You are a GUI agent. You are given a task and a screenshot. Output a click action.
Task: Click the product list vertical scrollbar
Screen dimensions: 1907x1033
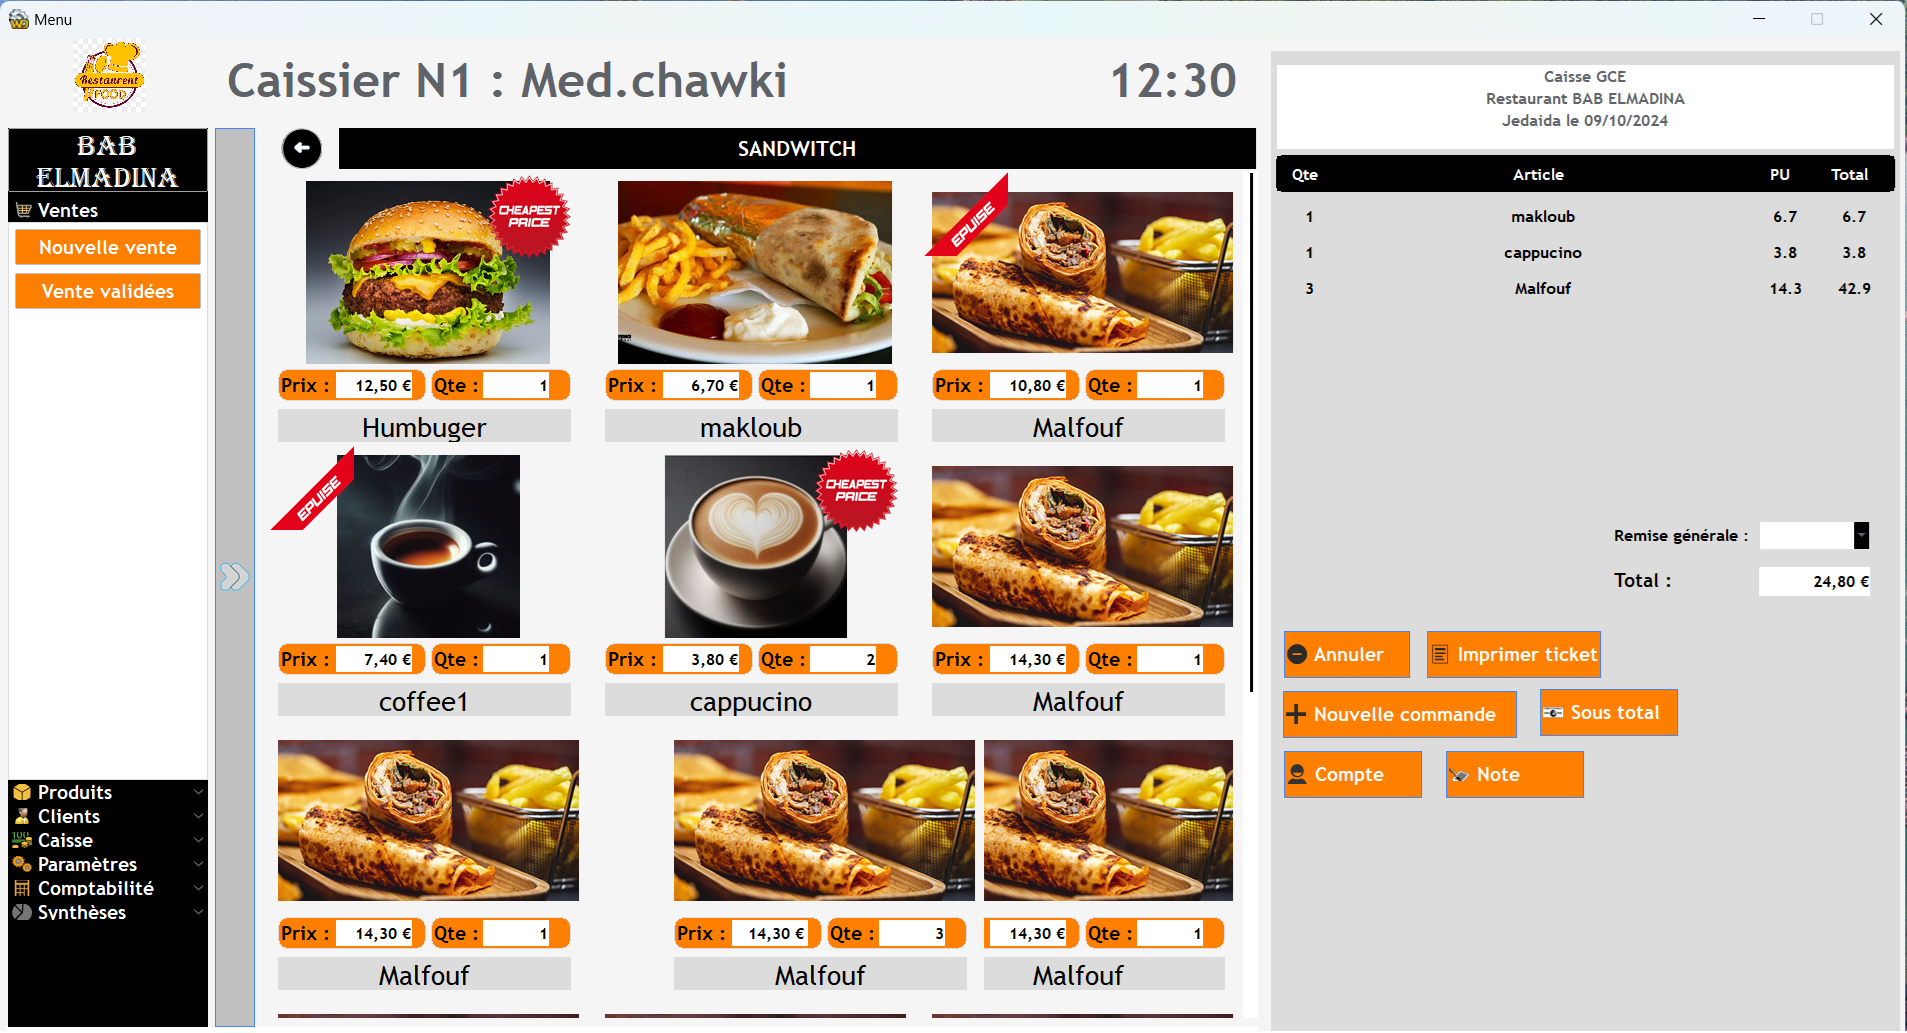(x=1251, y=432)
